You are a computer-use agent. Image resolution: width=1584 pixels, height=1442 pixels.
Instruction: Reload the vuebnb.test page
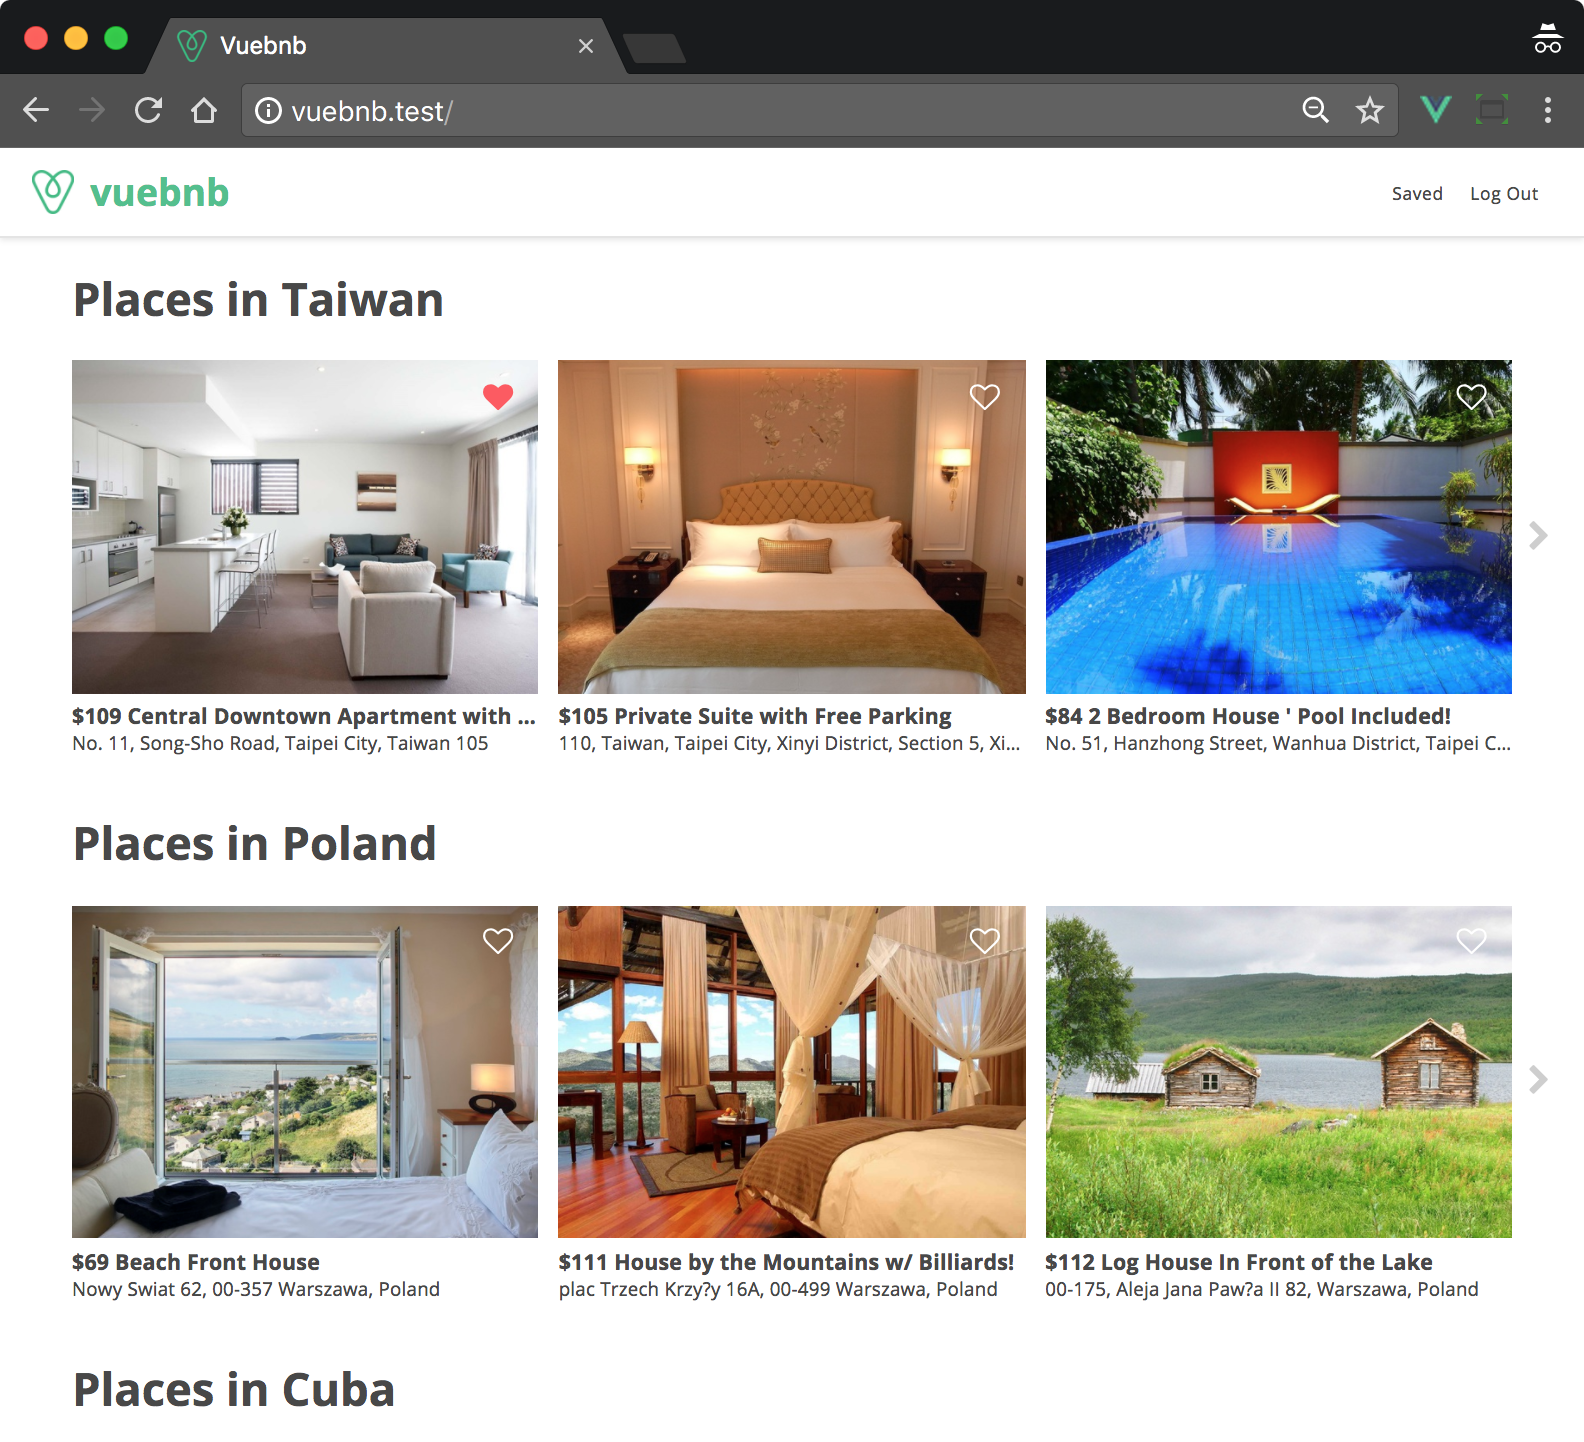click(x=148, y=110)
